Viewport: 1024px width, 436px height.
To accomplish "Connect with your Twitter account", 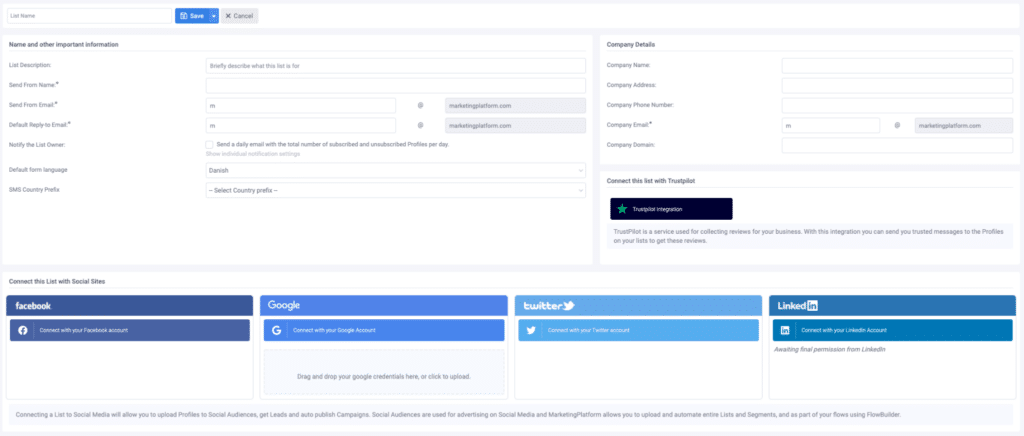I will (x=639, y=330).
